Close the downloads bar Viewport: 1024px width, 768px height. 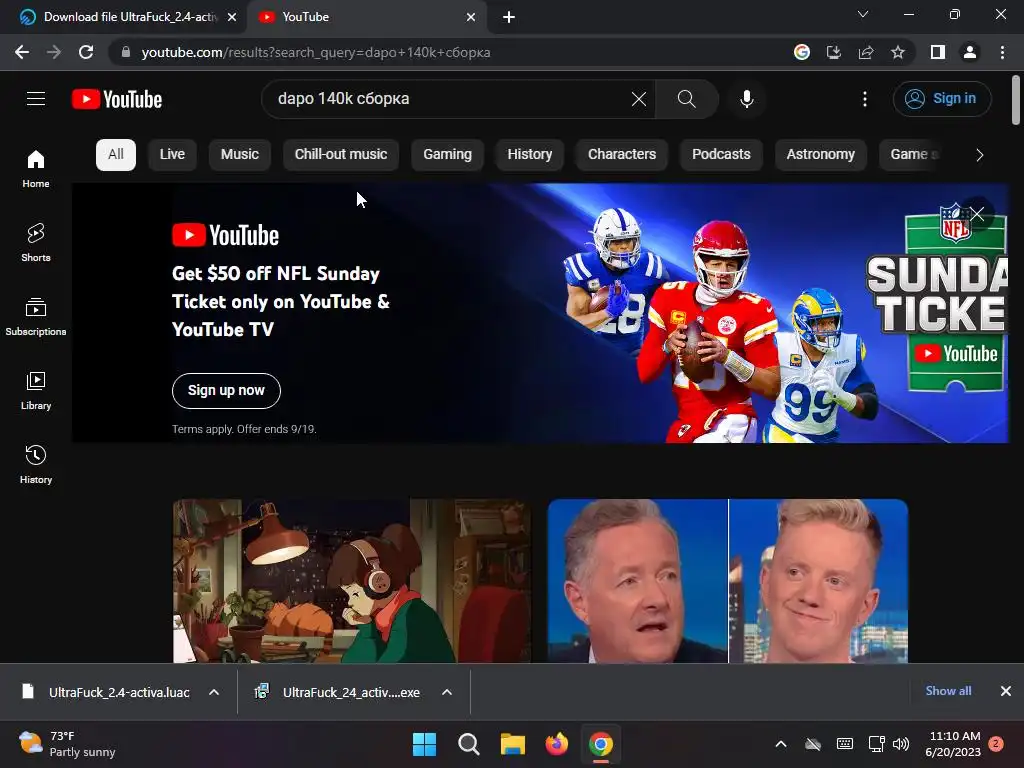point(1006,691)
